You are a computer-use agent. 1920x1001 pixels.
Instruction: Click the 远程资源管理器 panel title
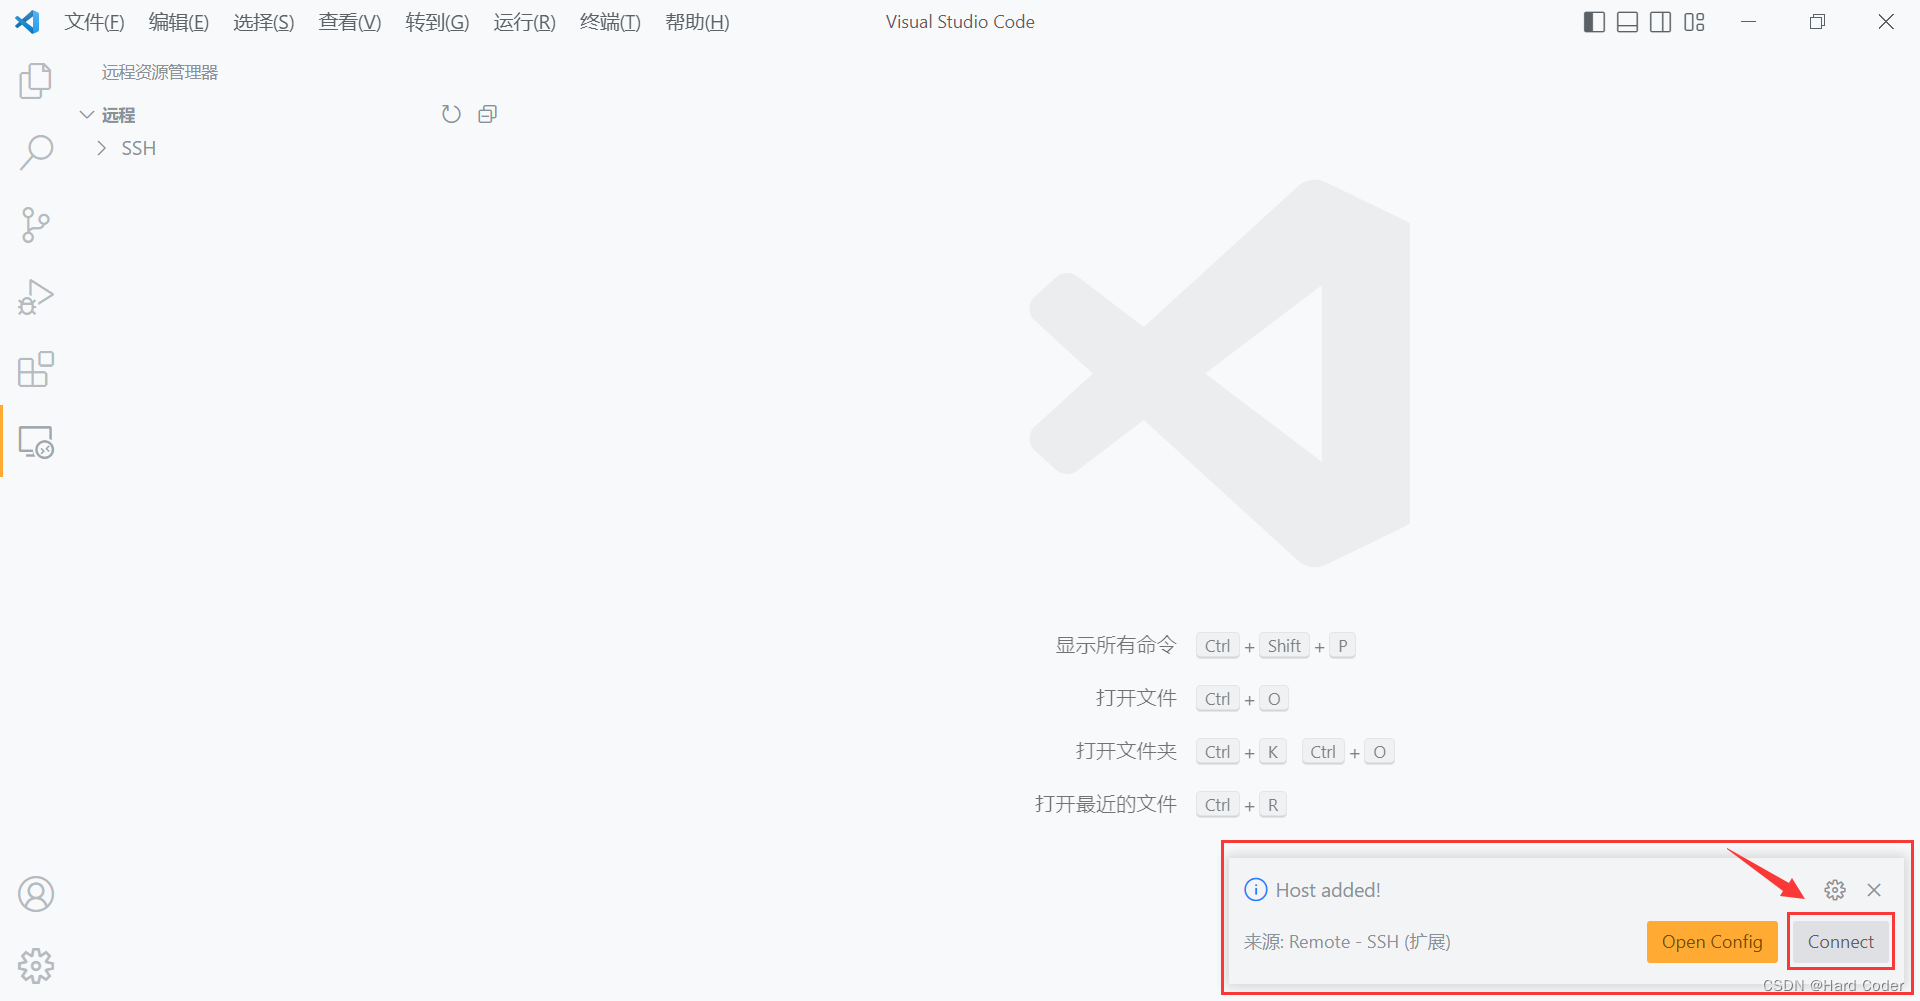coord(160,72)
